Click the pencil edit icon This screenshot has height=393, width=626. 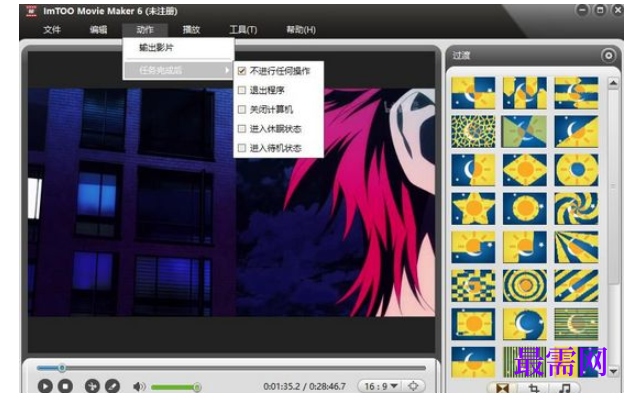(112, 386)
